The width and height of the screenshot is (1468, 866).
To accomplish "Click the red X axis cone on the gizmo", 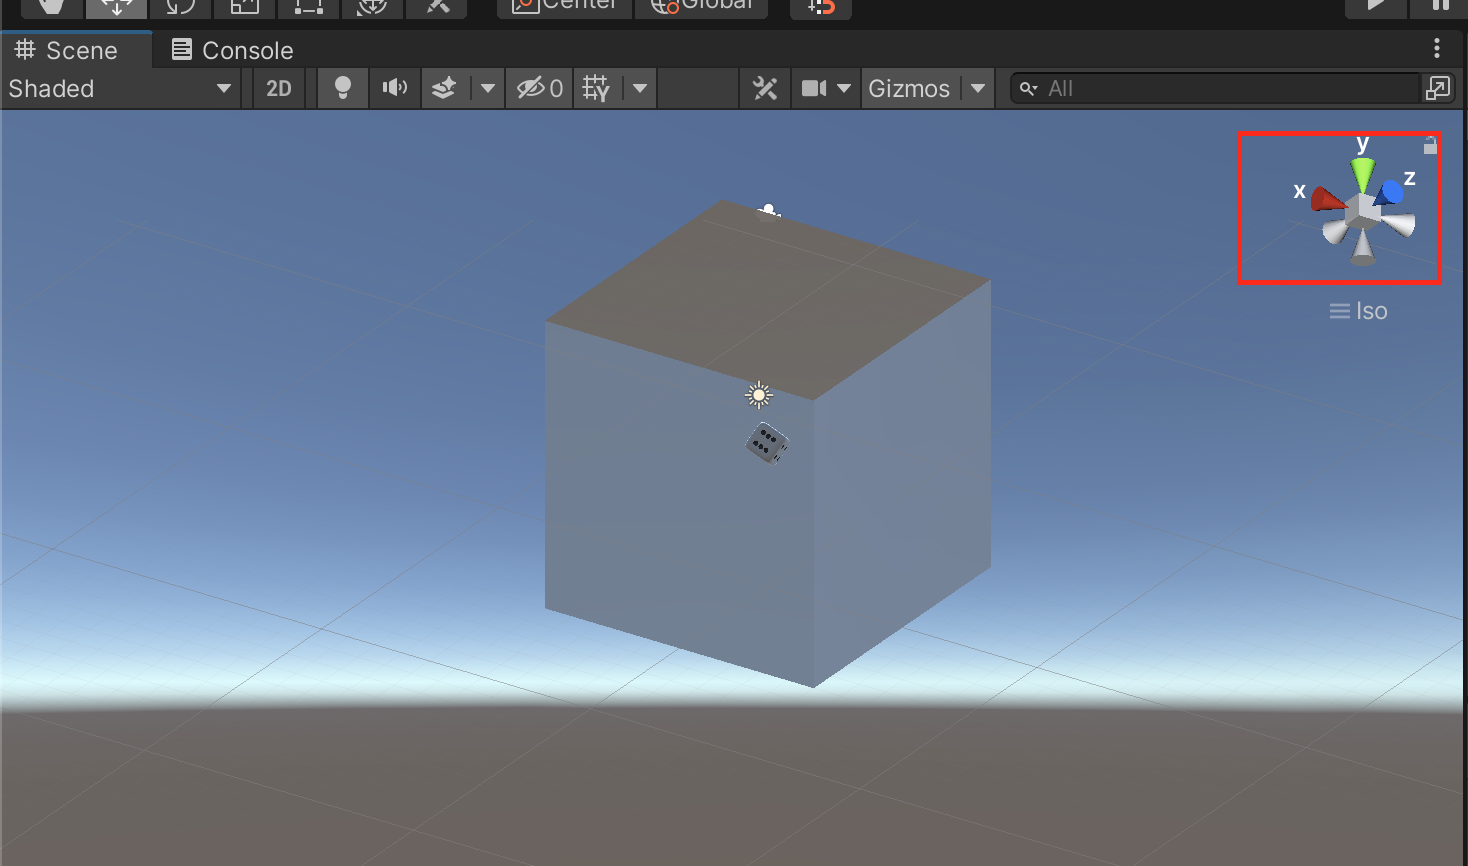I will coord(1327,200).
